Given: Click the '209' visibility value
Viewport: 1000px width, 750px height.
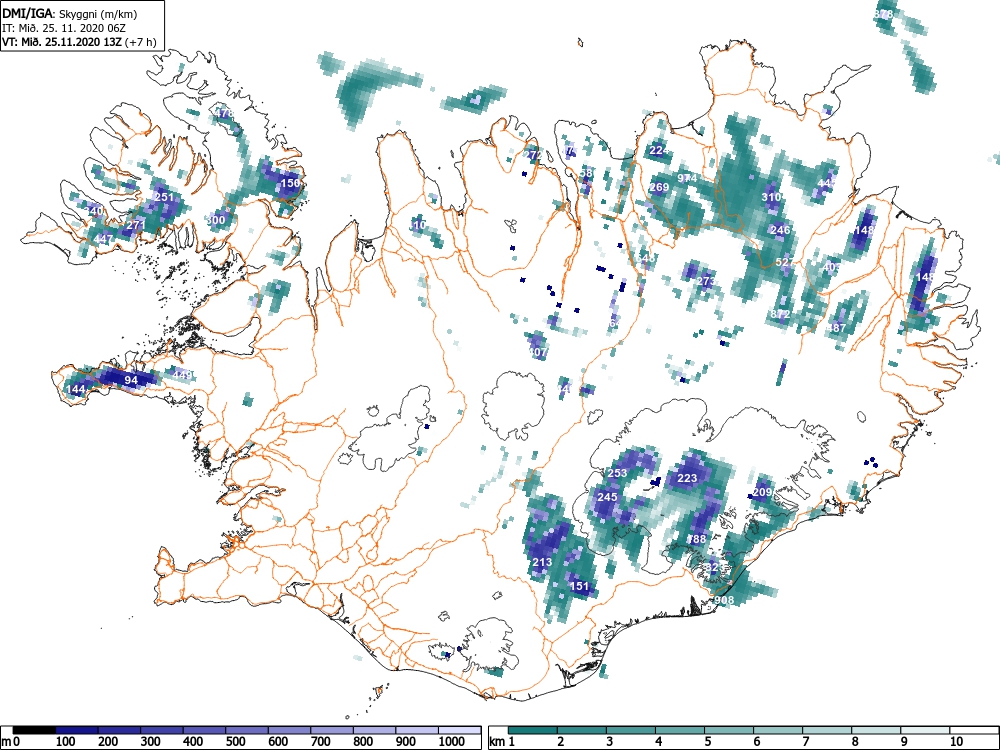Looking at the screenshot, I should pos(762,492).
